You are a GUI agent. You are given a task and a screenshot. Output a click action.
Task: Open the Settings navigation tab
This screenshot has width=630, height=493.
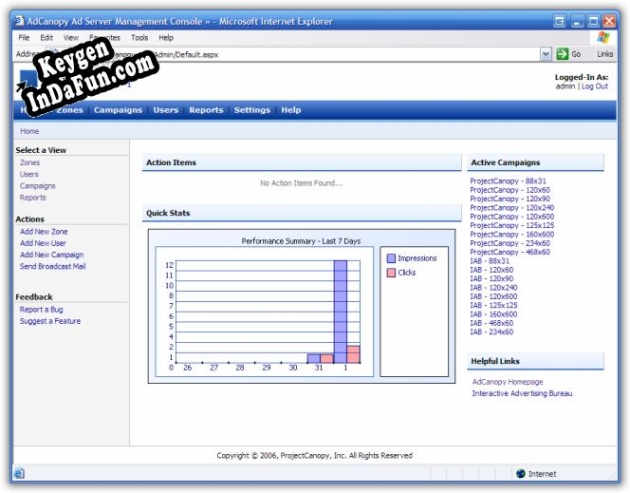click(252, 110)
